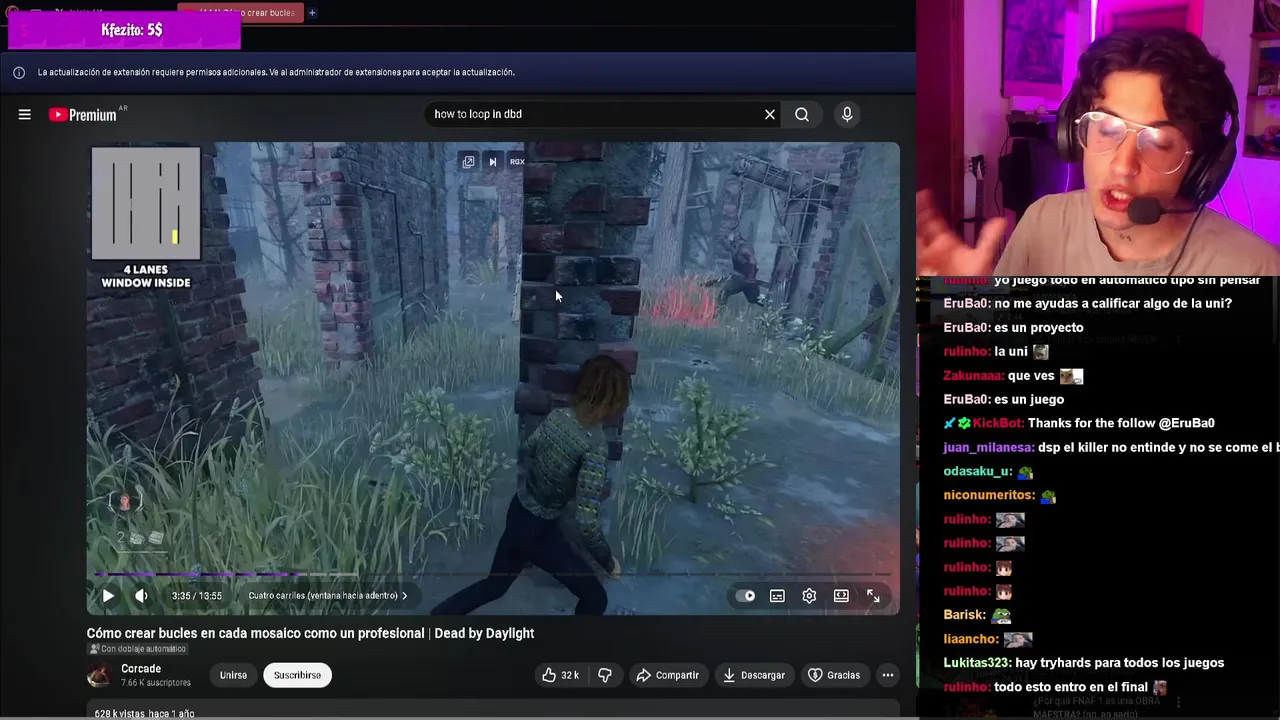Open pop-out icon at top of video

pos(468,161)
